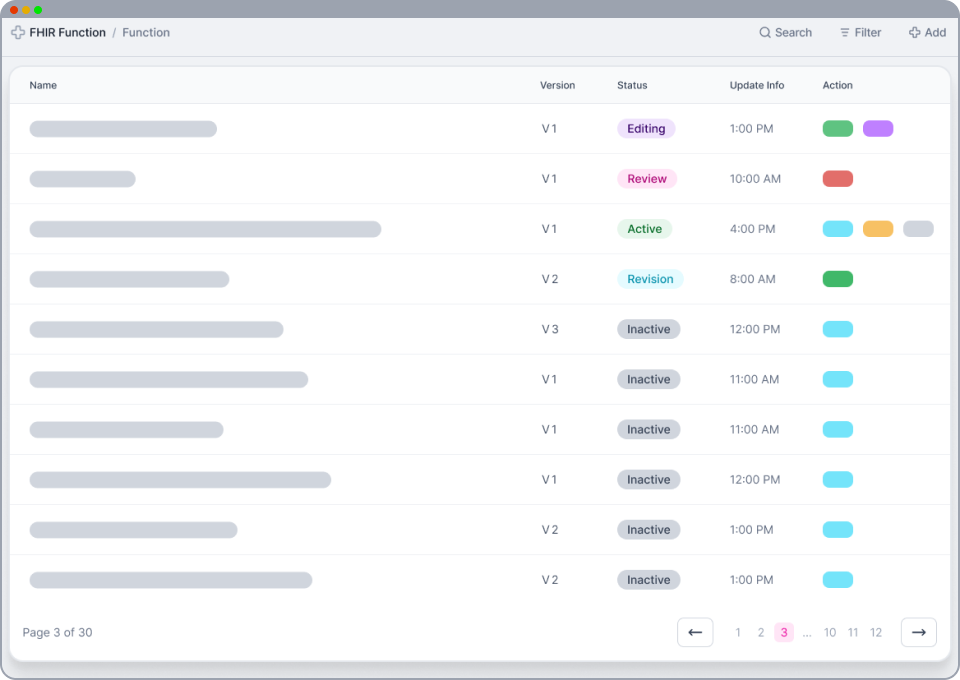Click green action pill in Revision row
Screen dimensions: 960x680
click(837, 279)
